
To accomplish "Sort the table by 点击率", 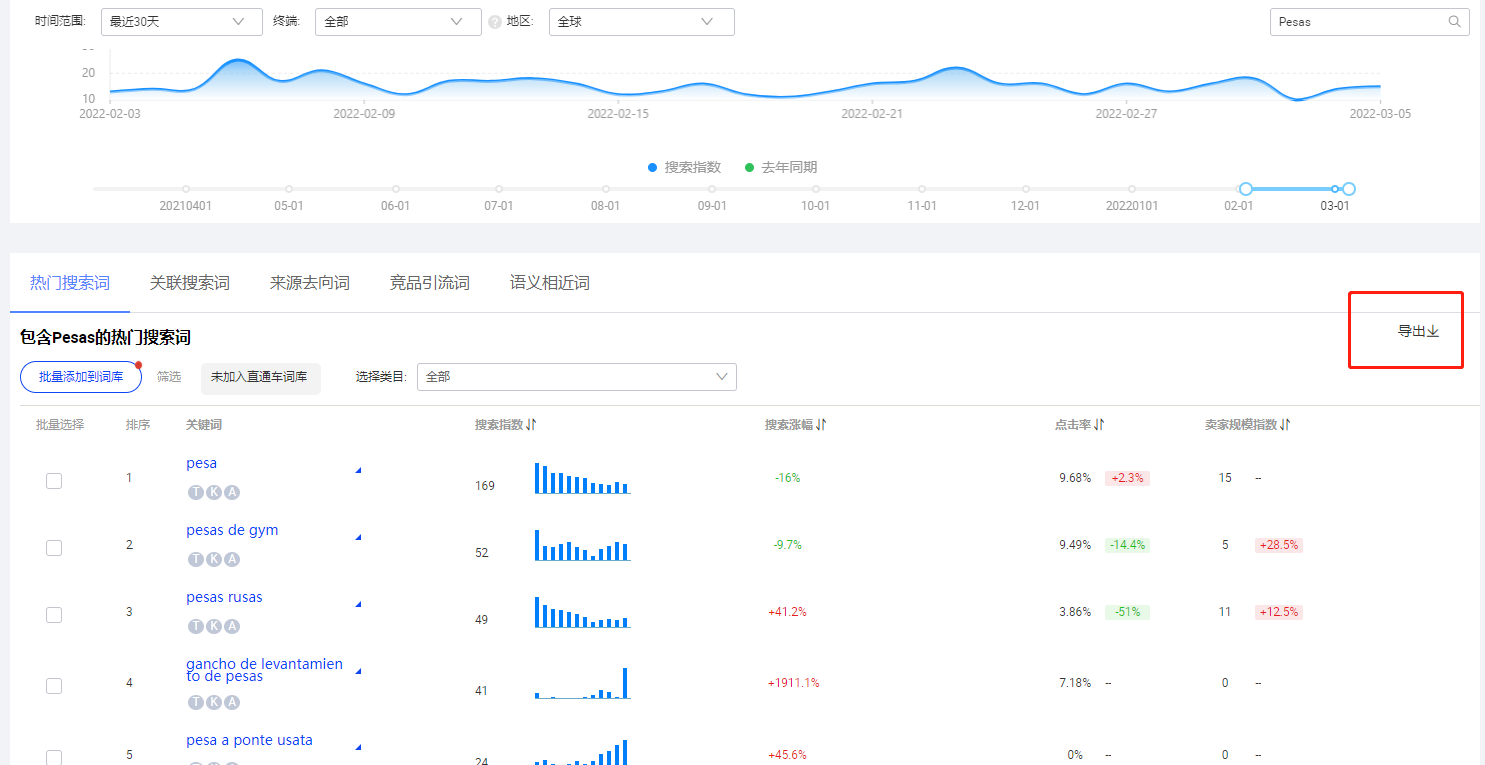I will [x=1097, y=424].
